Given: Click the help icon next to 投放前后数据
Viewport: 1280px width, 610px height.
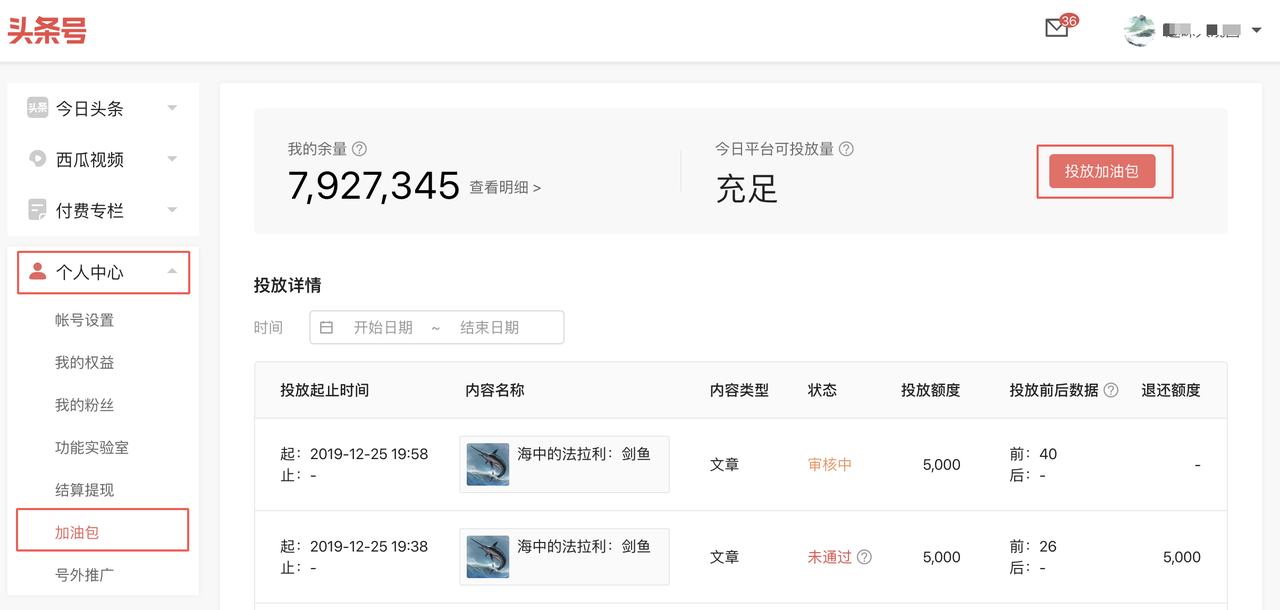Looking at the screenshot, I should pos(1111,390).
